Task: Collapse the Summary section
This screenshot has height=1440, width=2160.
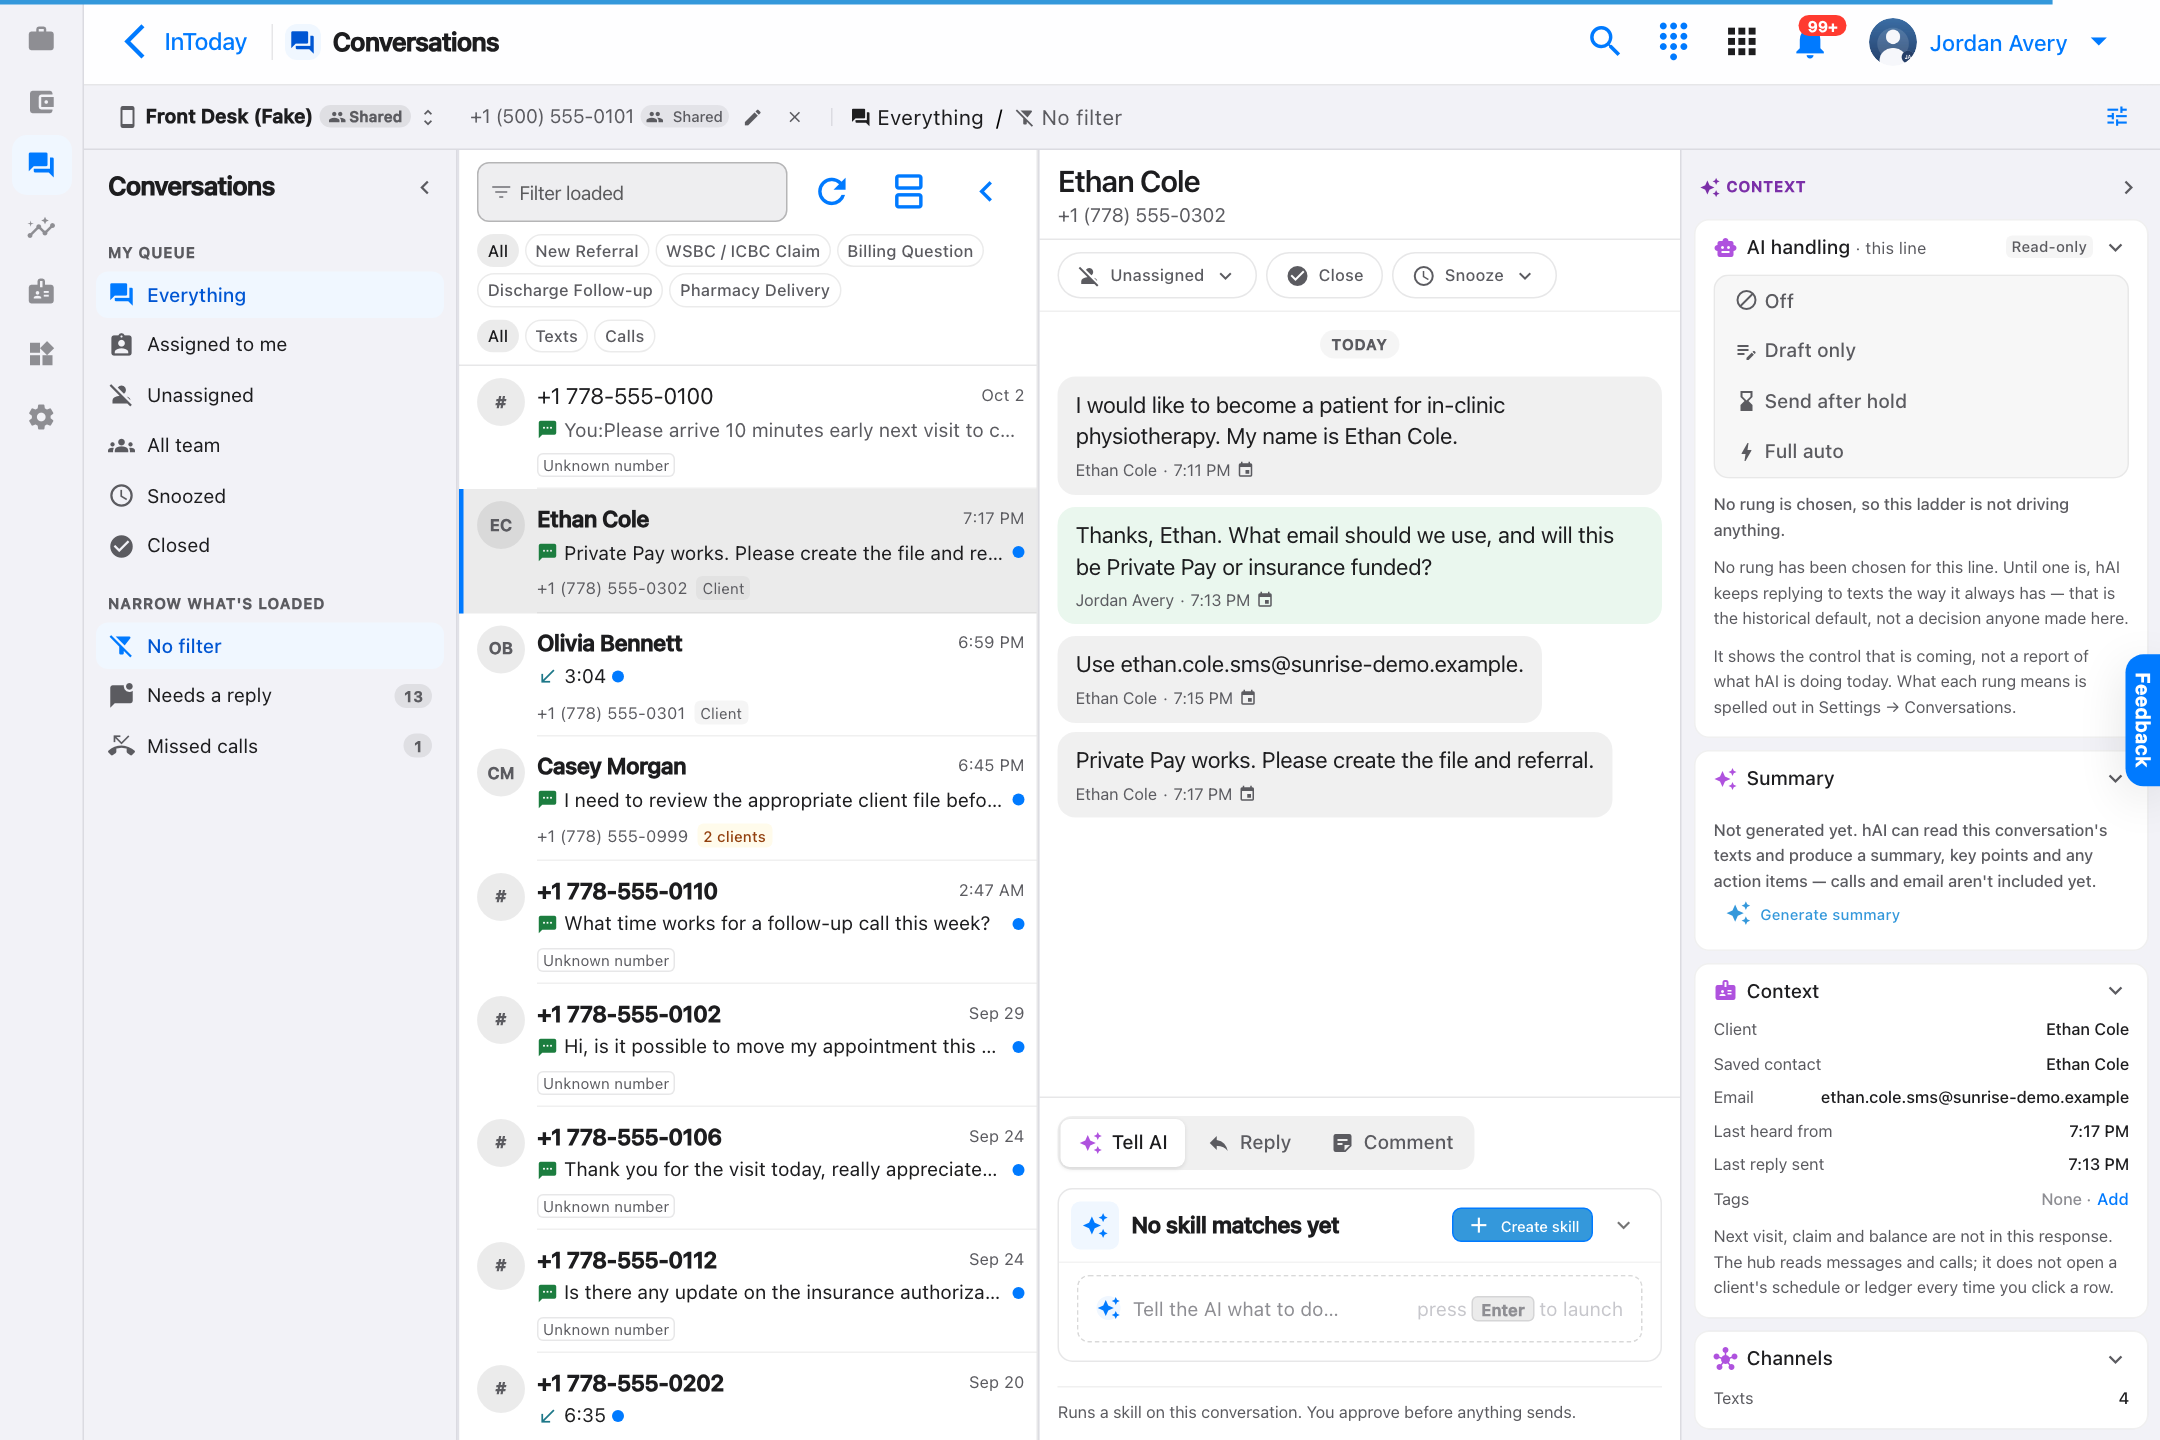Action: (2115, 779)
